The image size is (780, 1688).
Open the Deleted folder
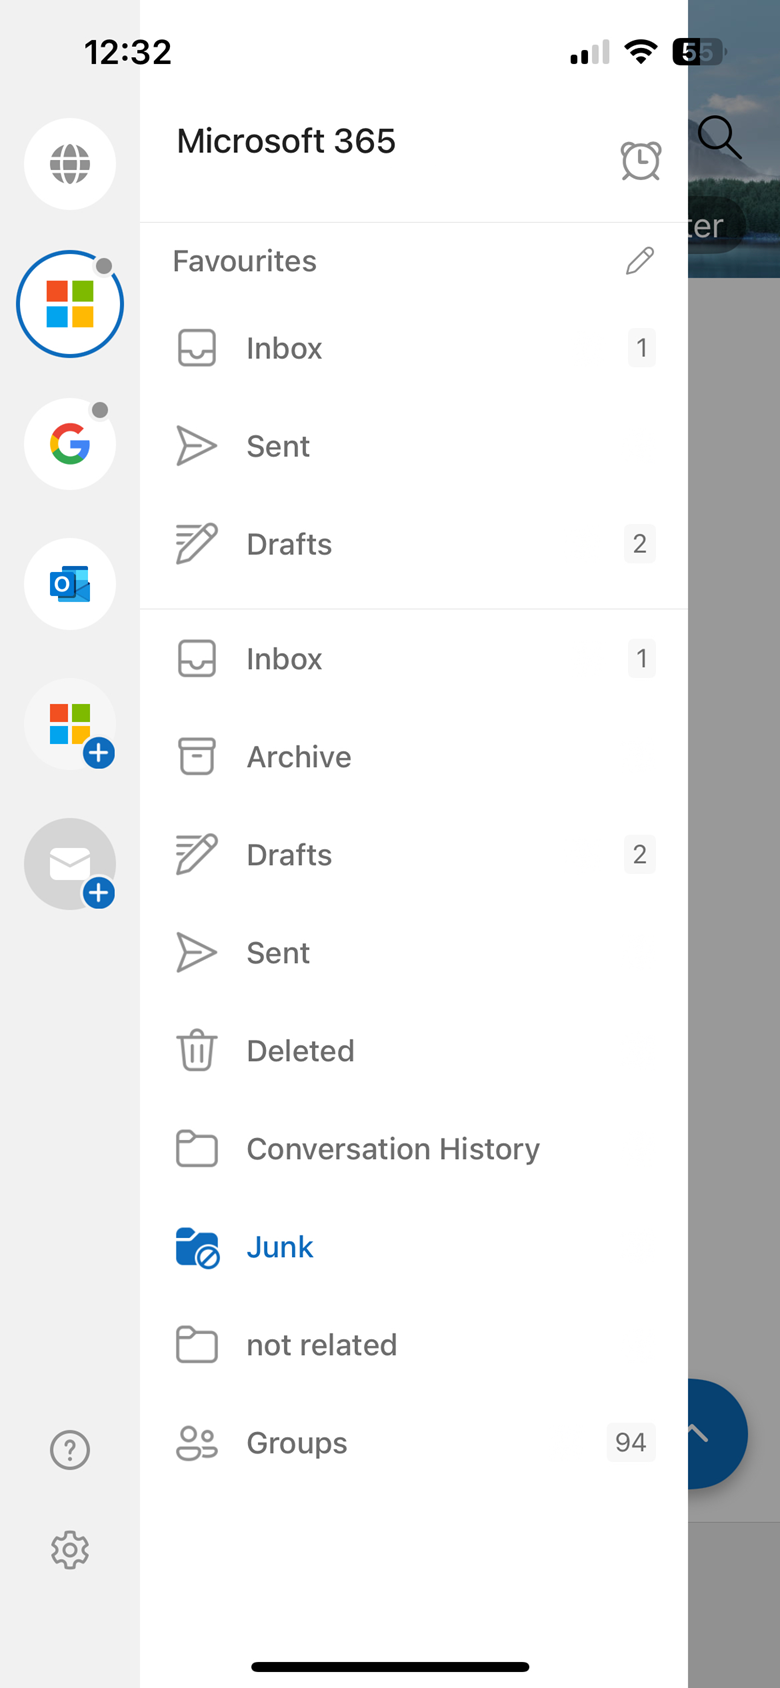coord(414,1051)
